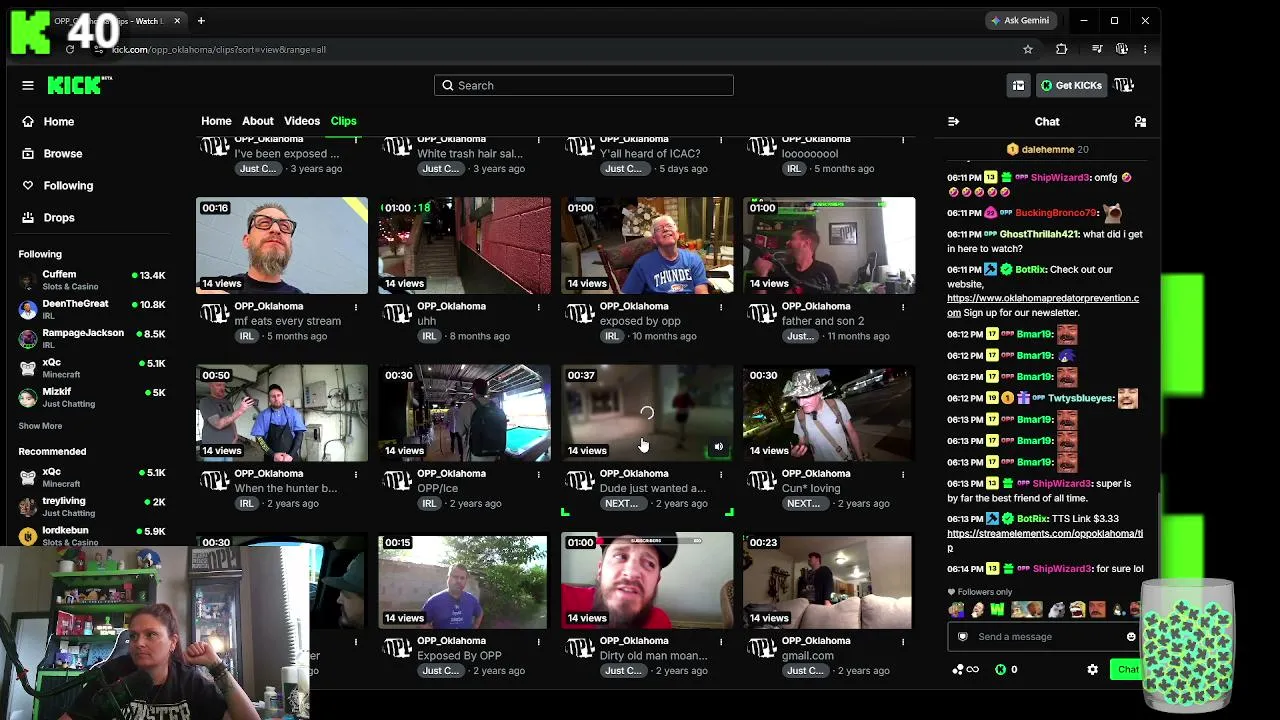
Task: Open options menu for 'Cun* loving' clip
Action: tap(903, 474)
